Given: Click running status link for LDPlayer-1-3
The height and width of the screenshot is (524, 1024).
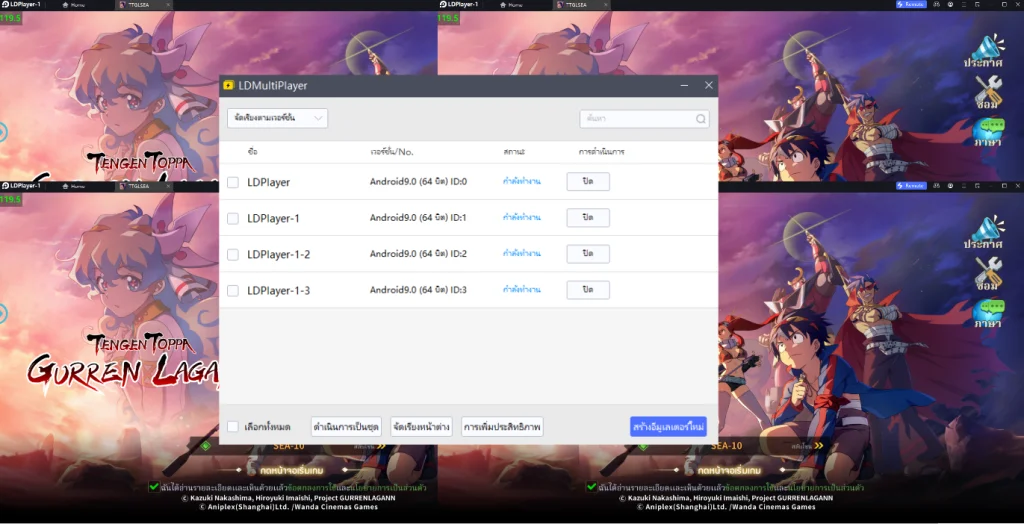Looking at the screenshot, I should pyautogui.click(x=521, y=289).
